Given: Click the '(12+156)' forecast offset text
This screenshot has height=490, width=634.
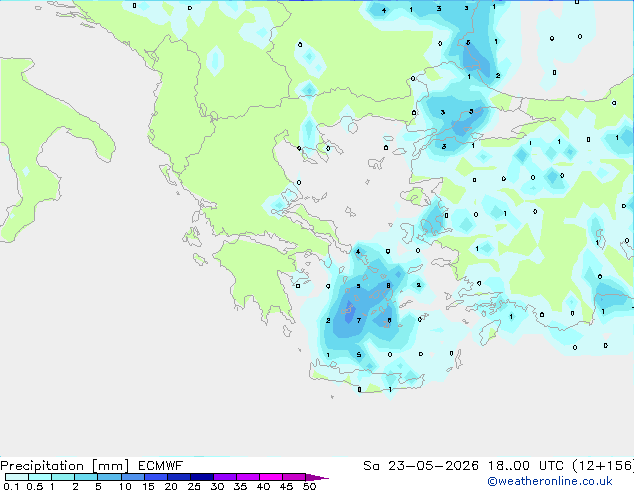Looking at the screenshot, I should tap(603, 466).
